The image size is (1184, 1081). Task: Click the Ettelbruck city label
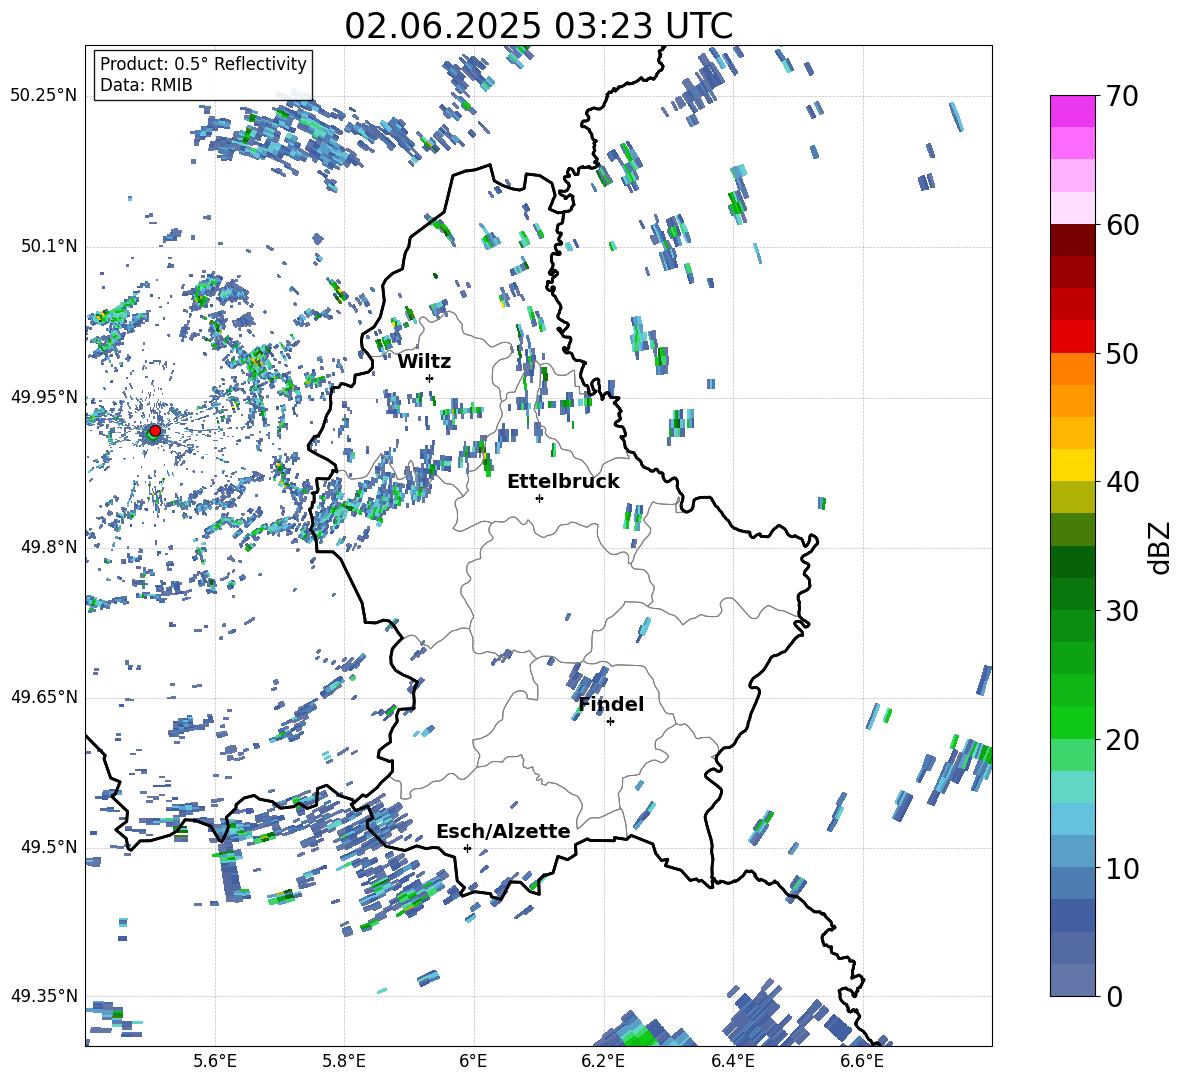point(563,482)
